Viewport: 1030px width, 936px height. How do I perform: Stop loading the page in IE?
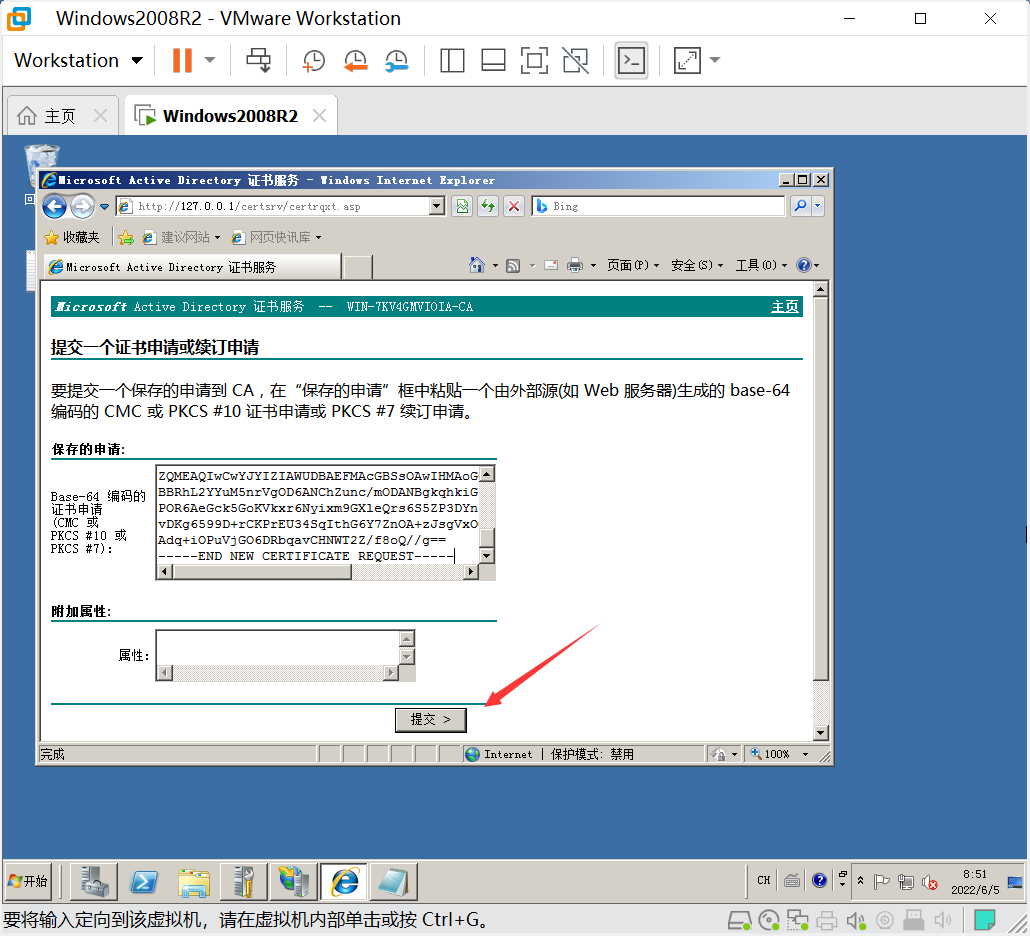pyautogui.click(x=514, y=206)
